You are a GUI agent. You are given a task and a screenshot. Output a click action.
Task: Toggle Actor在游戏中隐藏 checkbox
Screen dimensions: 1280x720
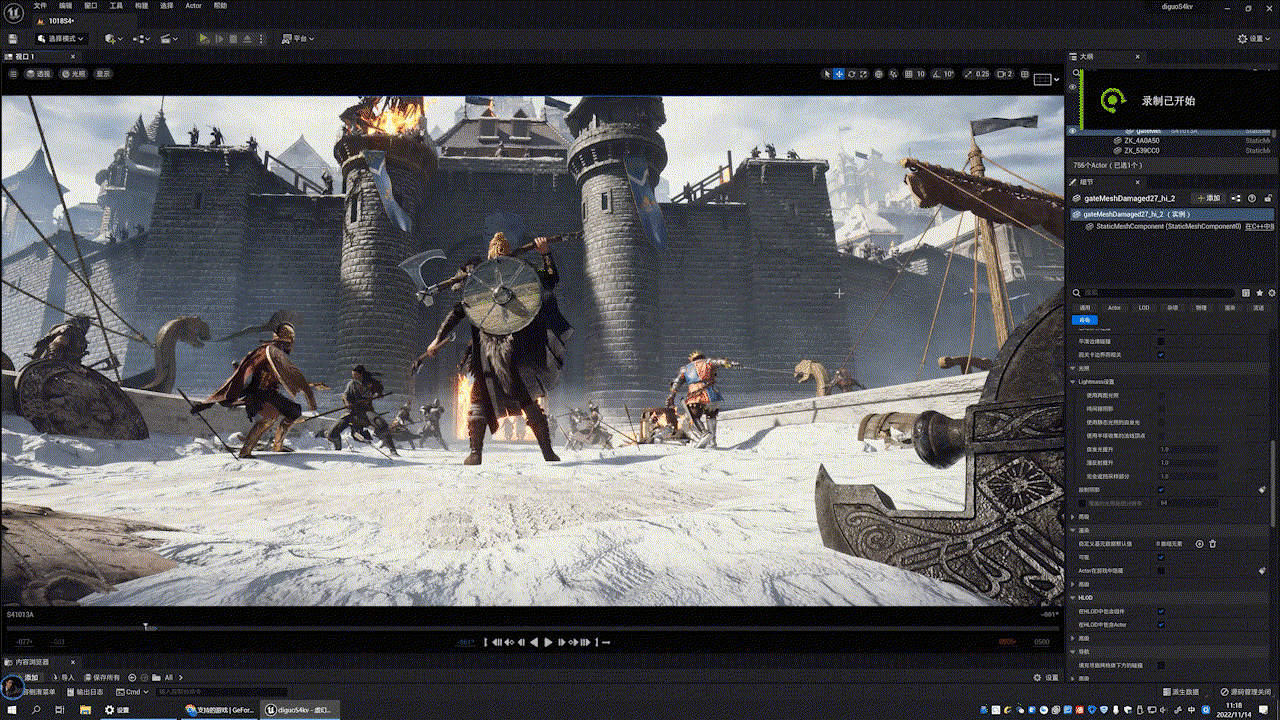click(x=1161, y=570)
